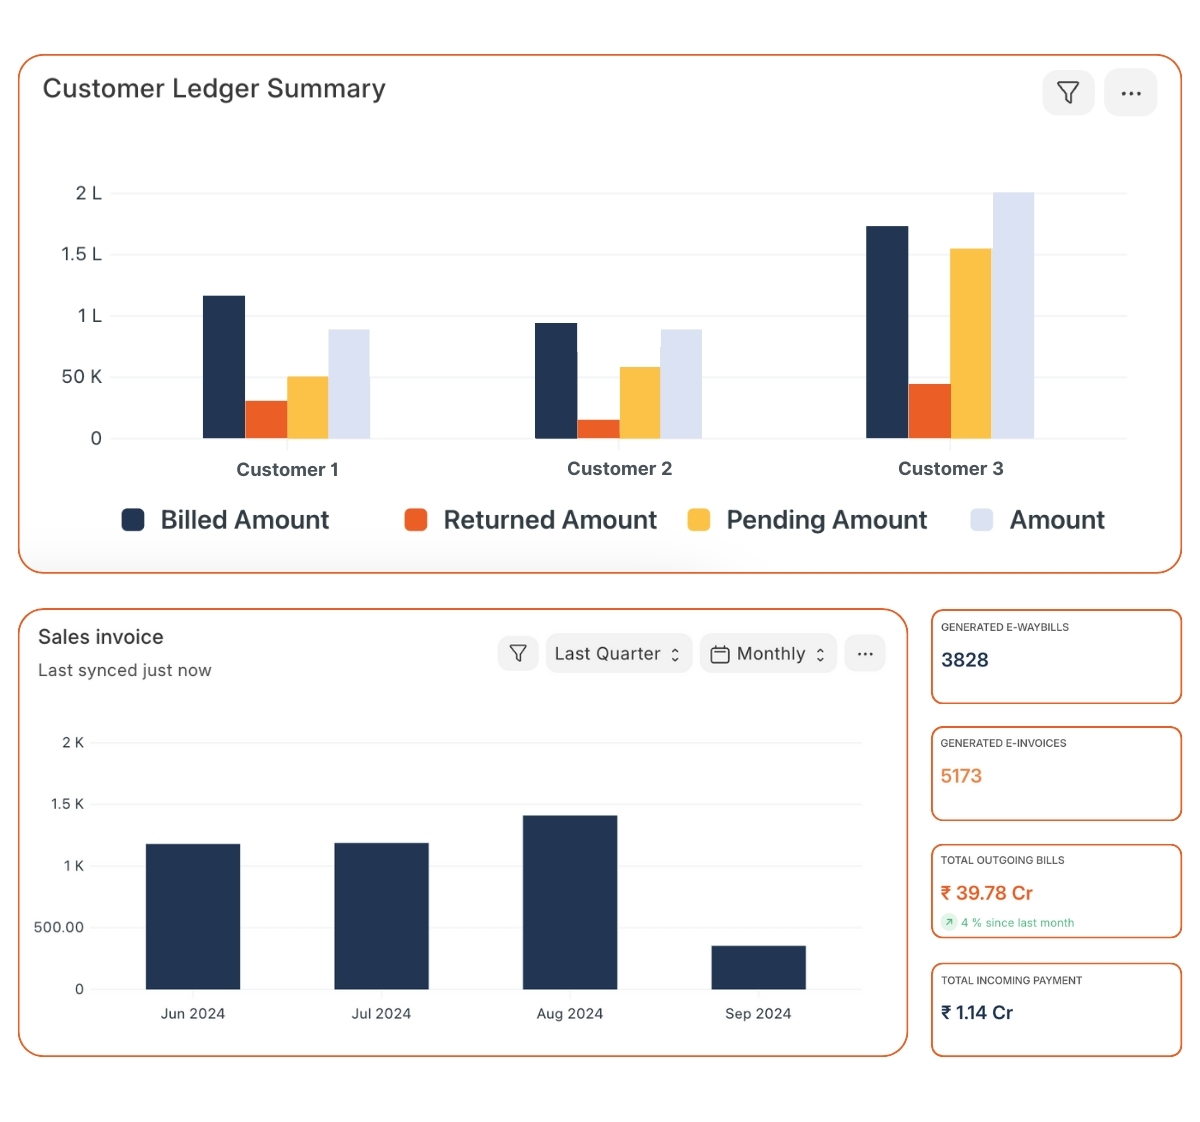The height and width of the screenshot is (1122, 1200).
Task: Click the light blue Amount legend swatch
Action: [982, 520]
